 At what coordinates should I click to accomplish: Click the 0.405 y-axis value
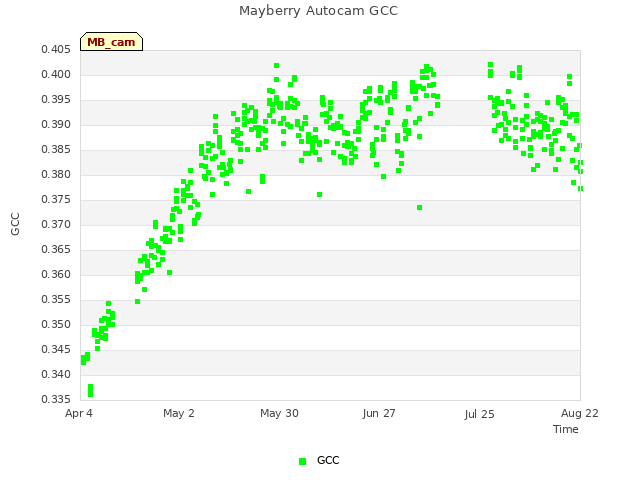tap(56, 49)
